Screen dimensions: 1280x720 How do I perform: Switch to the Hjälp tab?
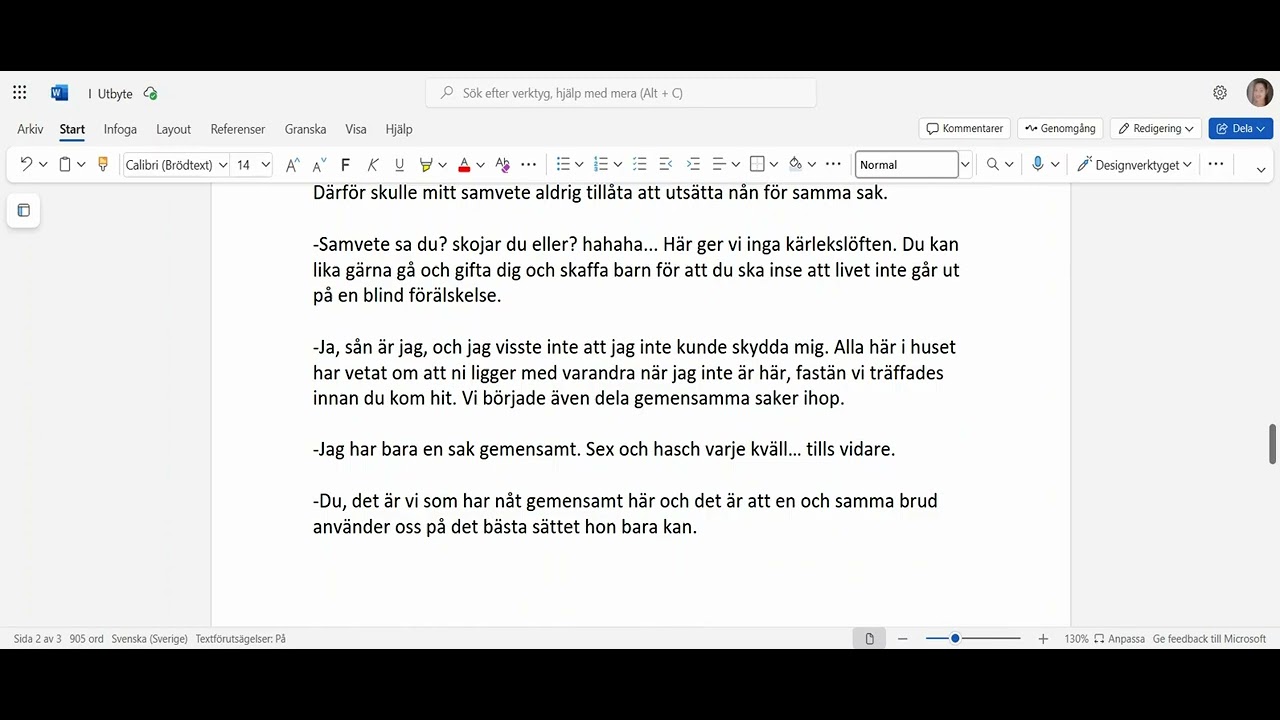399,129
